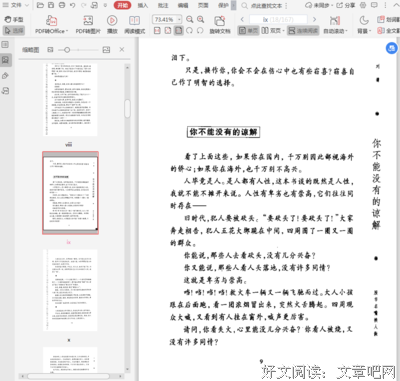This screenshot has width=400, height=381.
Task: Click the small thumbnail size icon
Action: (x=50, y=50)
